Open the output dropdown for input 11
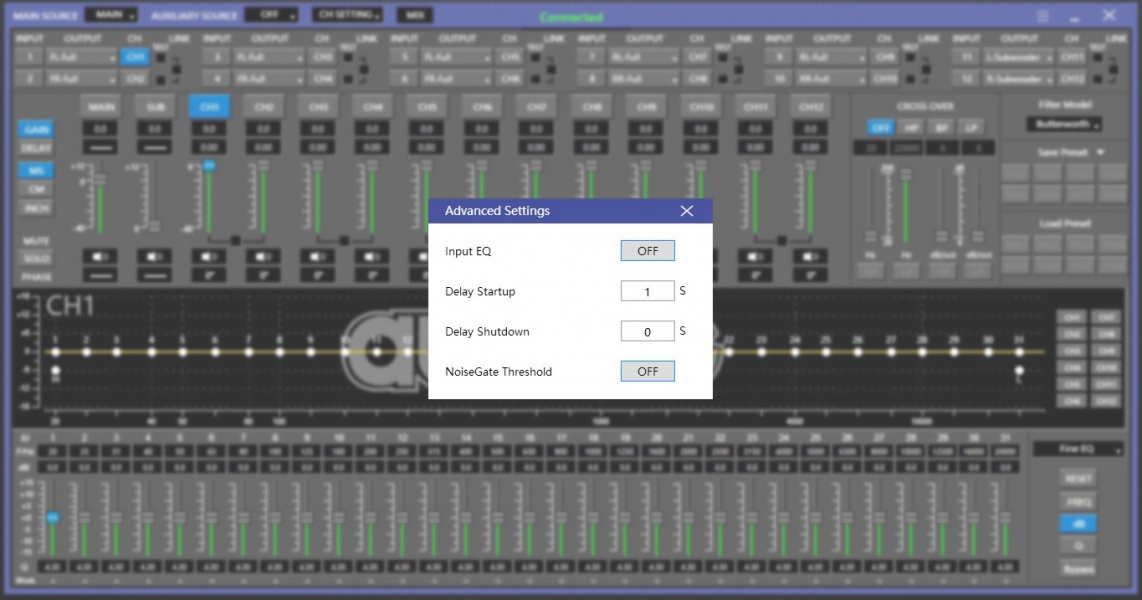Screen dimensions: 1142x600 1018,57
